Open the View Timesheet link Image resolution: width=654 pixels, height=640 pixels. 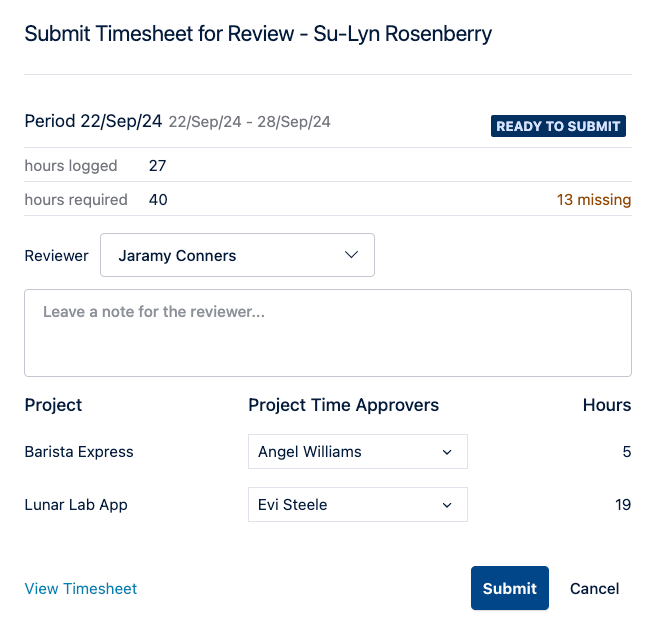[x=81, y=589]
